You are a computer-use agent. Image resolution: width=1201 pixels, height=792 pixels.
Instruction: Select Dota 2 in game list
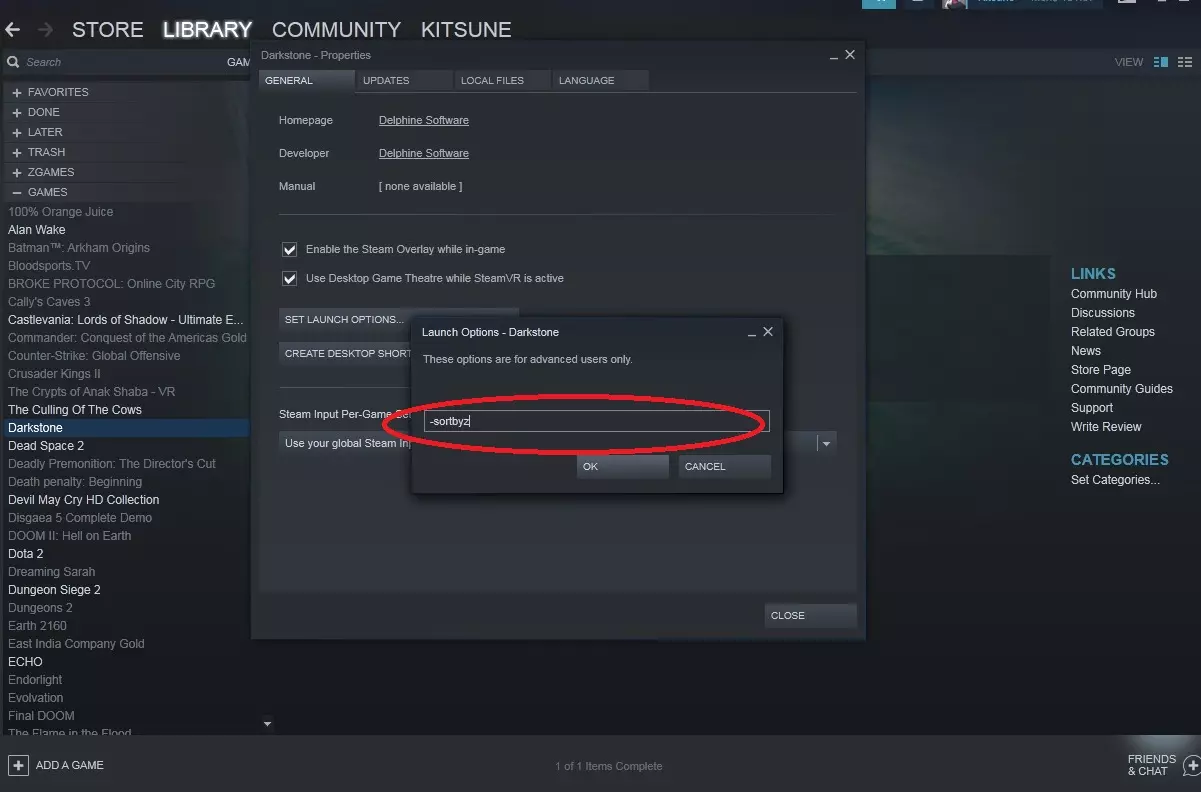26,554
